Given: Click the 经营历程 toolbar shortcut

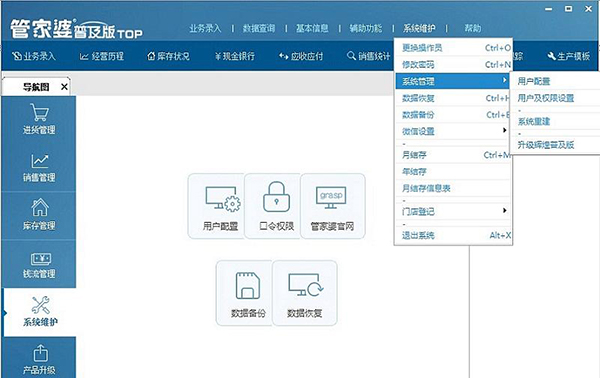Looking at the screenshot, I should tap(101, 56).
